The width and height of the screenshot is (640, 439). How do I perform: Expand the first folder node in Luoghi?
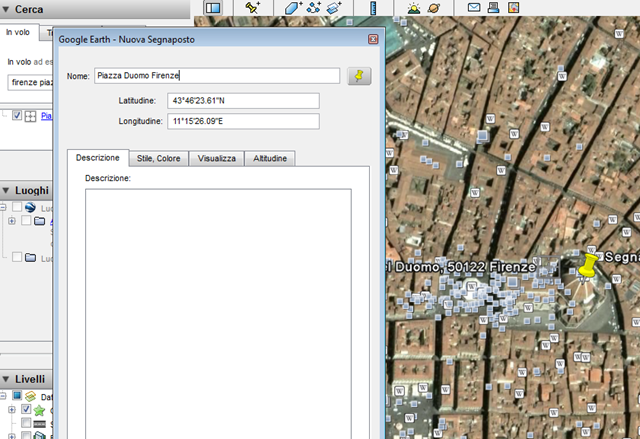[x=11, y=221]
